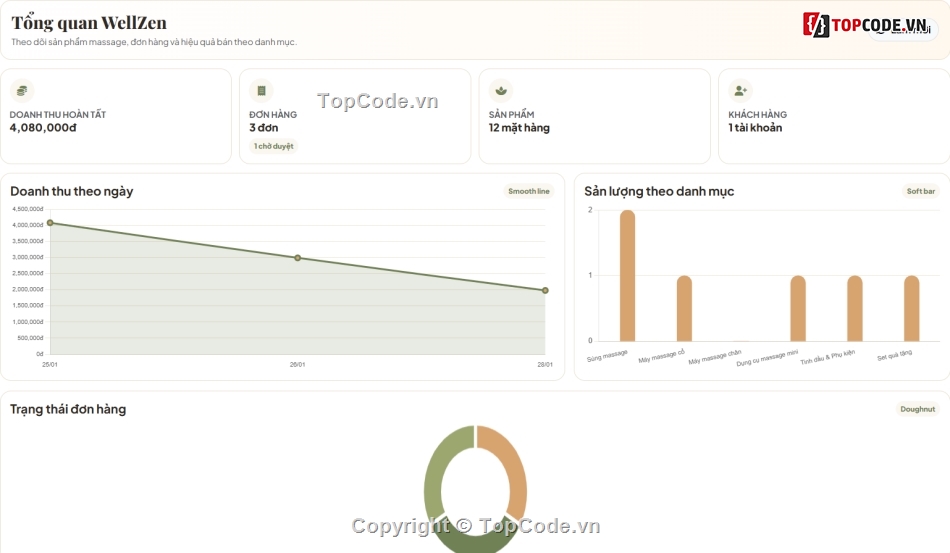
Task: Click the 28/01 data point on line chart
Action: pyautogui.click(x=545, y=291)
